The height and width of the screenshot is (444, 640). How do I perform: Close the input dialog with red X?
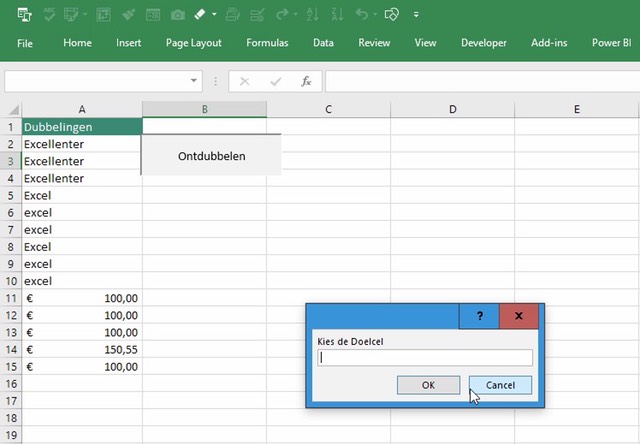(519, 316)
